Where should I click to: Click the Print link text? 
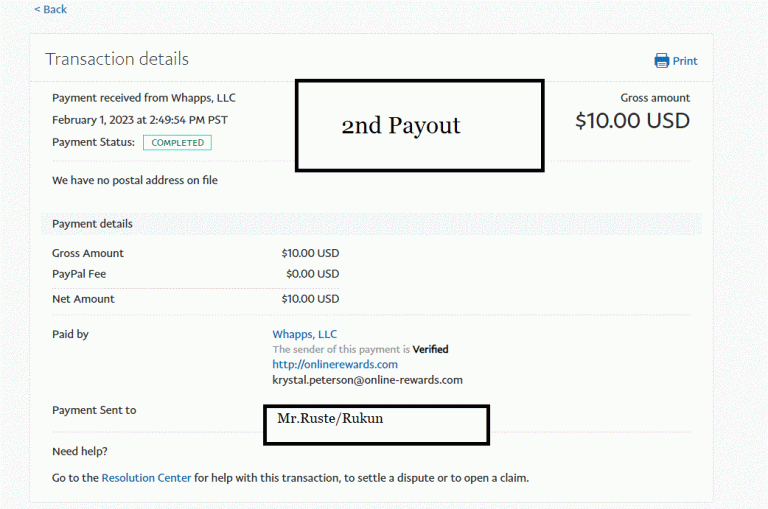(x=685, y=61)
